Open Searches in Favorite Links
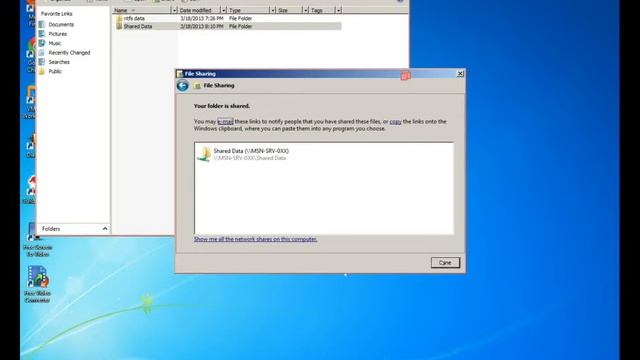 coord(59,62)
